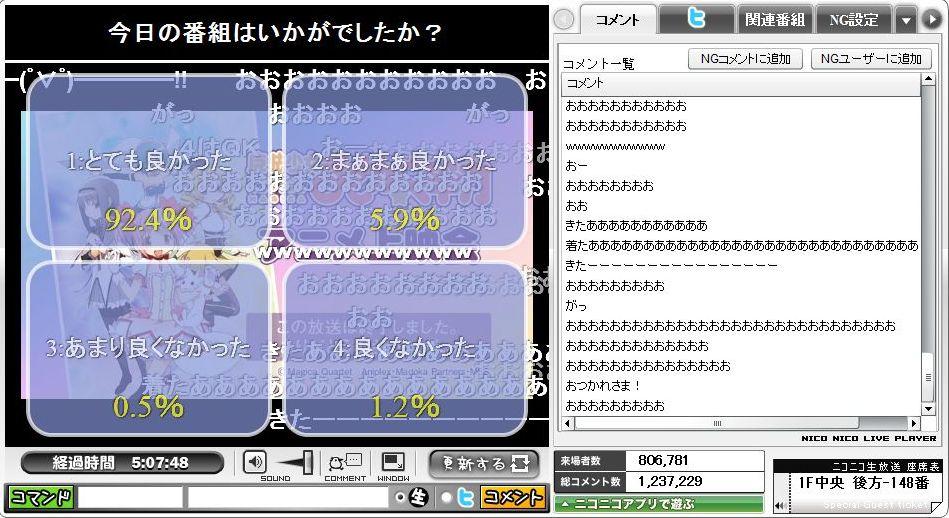Click horizontal scrollbar right arrow
Image resolution: width=949 pixels, height=518 pixels.
coord(914,423)
